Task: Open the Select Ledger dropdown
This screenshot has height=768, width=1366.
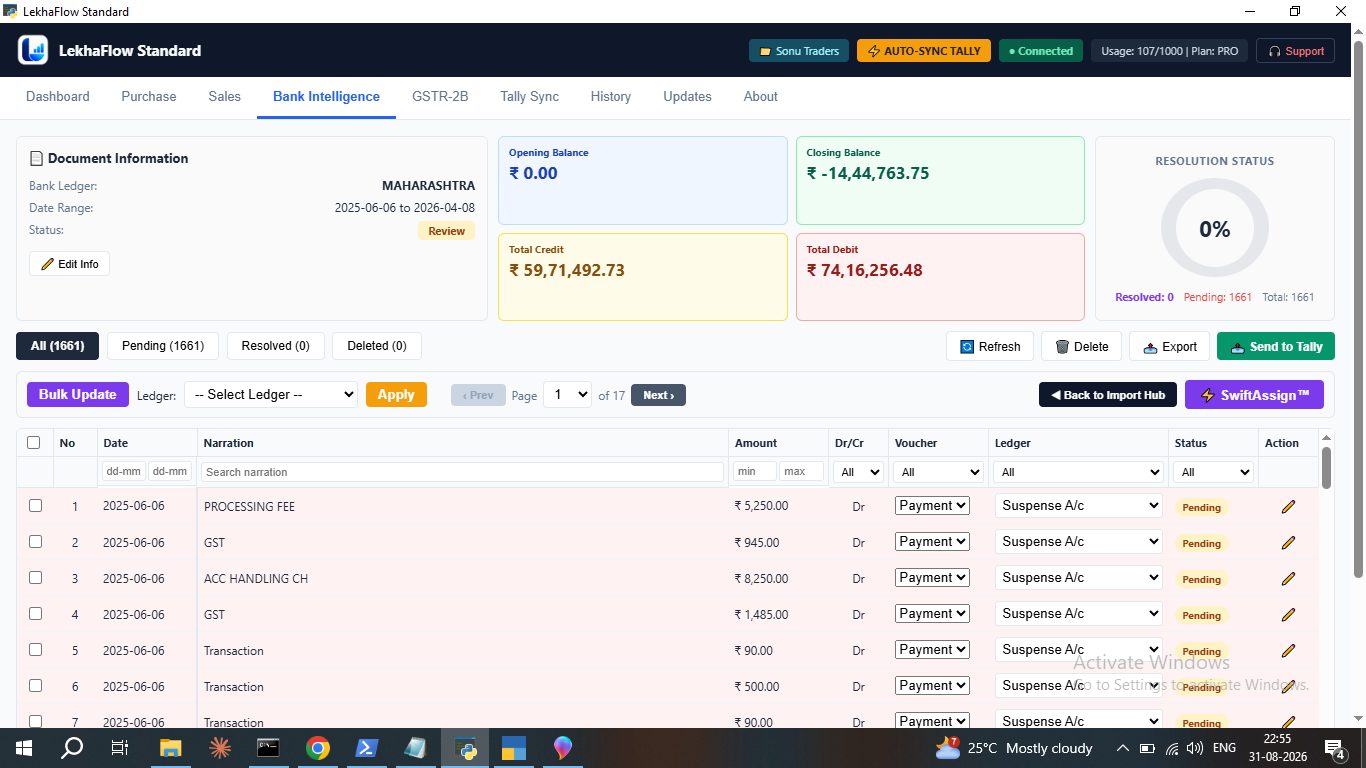Action: 271,395
